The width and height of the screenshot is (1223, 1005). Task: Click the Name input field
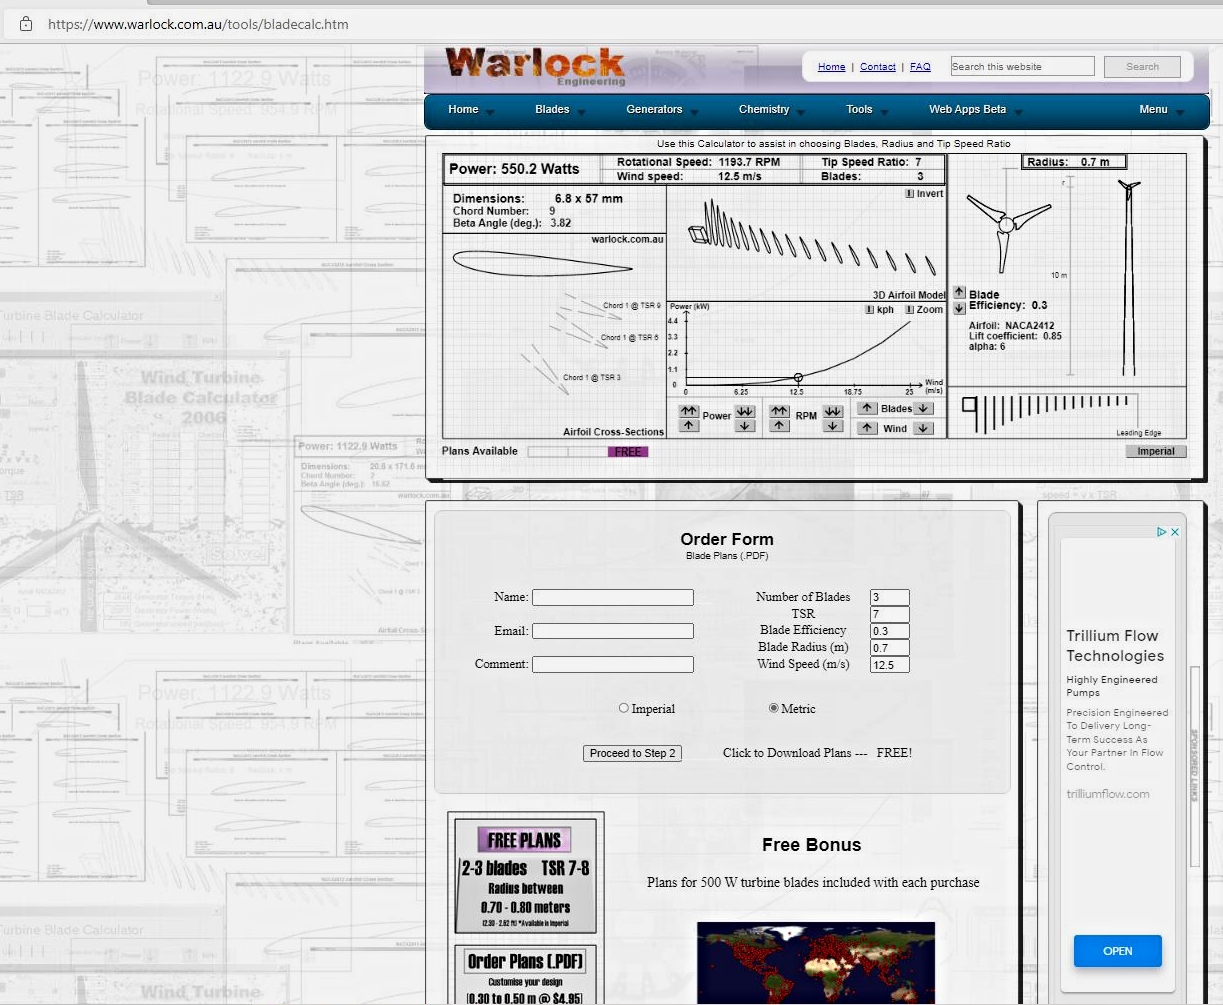coord(613,597)
